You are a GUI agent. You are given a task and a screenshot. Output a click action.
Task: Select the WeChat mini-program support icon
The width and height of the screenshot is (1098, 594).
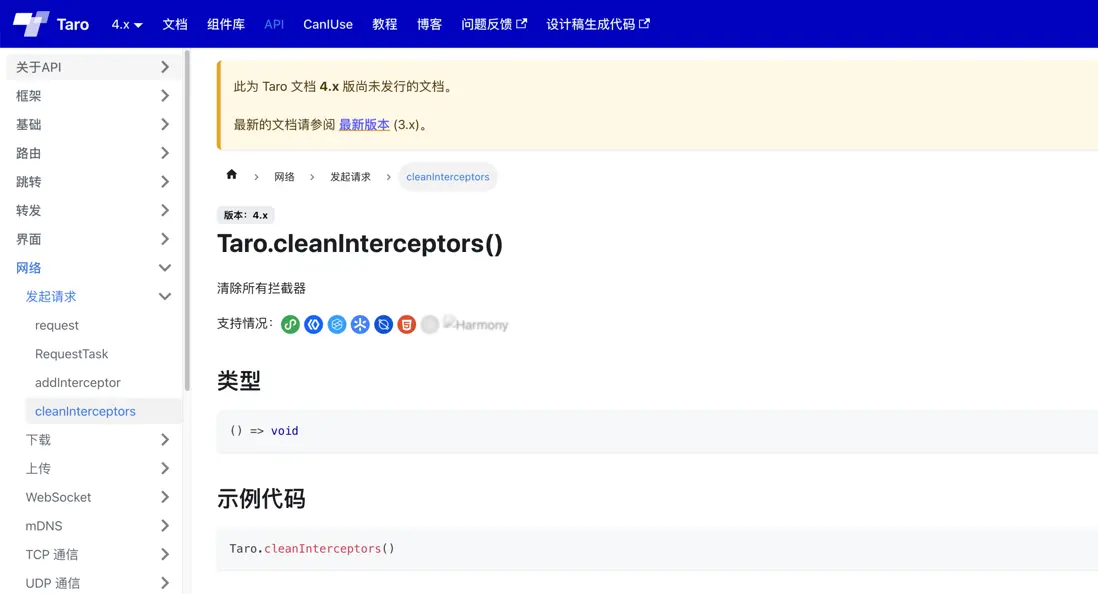tap(290, 324)
